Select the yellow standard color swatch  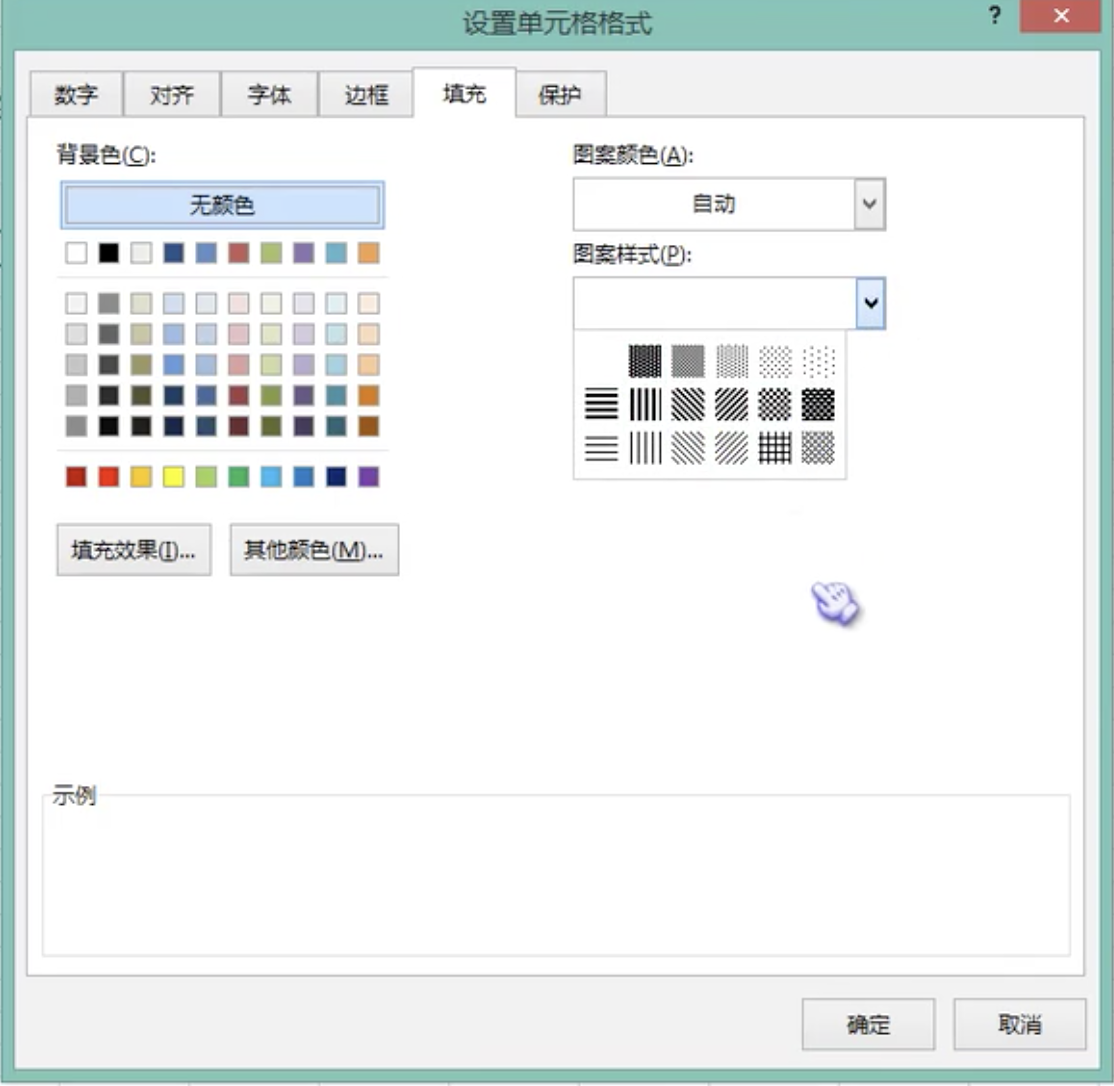tap(173, 477)
